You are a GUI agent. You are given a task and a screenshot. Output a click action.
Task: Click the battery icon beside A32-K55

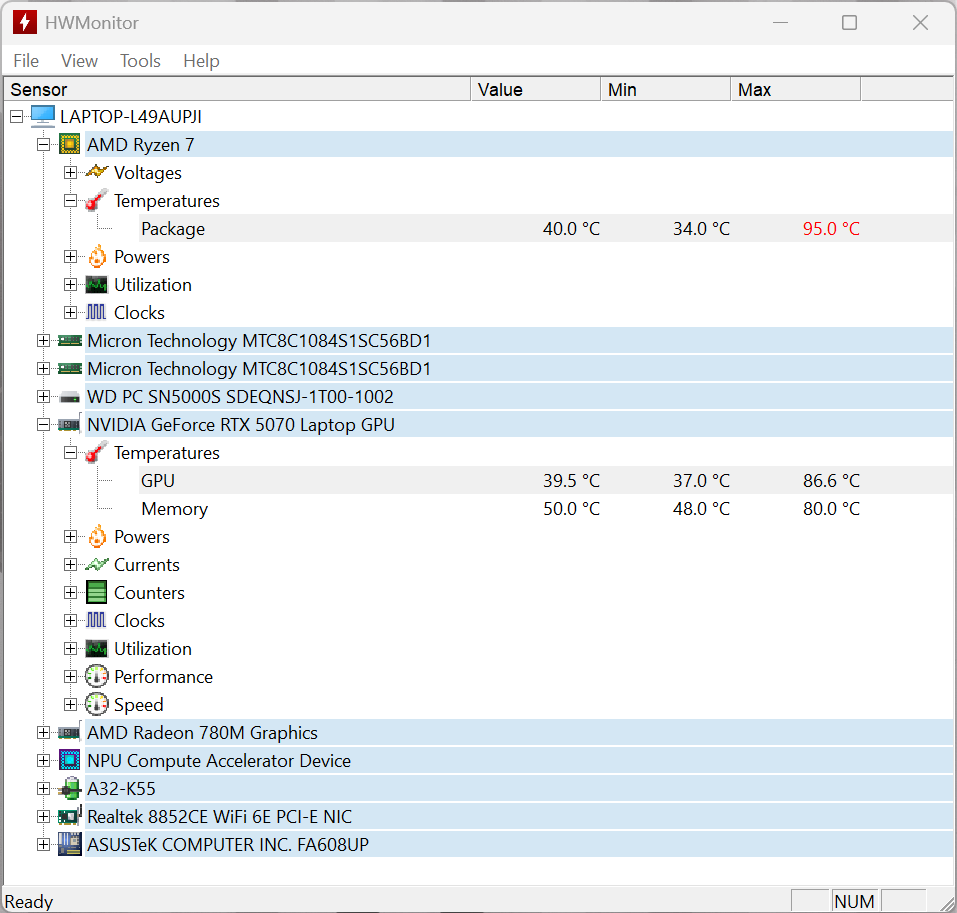tap(70, 789)
